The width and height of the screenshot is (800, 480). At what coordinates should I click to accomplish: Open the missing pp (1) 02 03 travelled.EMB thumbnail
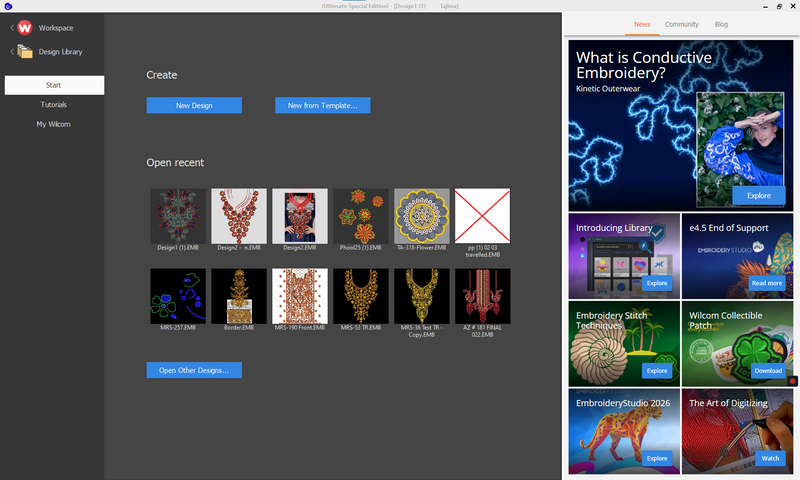(x=483, y=216)
